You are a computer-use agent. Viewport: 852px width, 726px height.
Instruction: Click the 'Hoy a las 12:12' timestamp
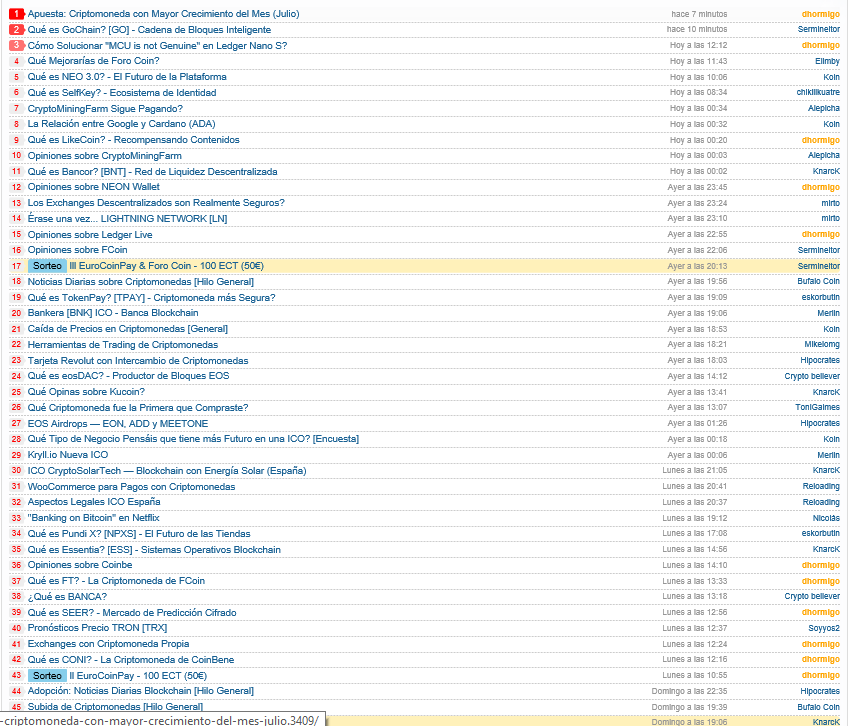pos(699,46)
